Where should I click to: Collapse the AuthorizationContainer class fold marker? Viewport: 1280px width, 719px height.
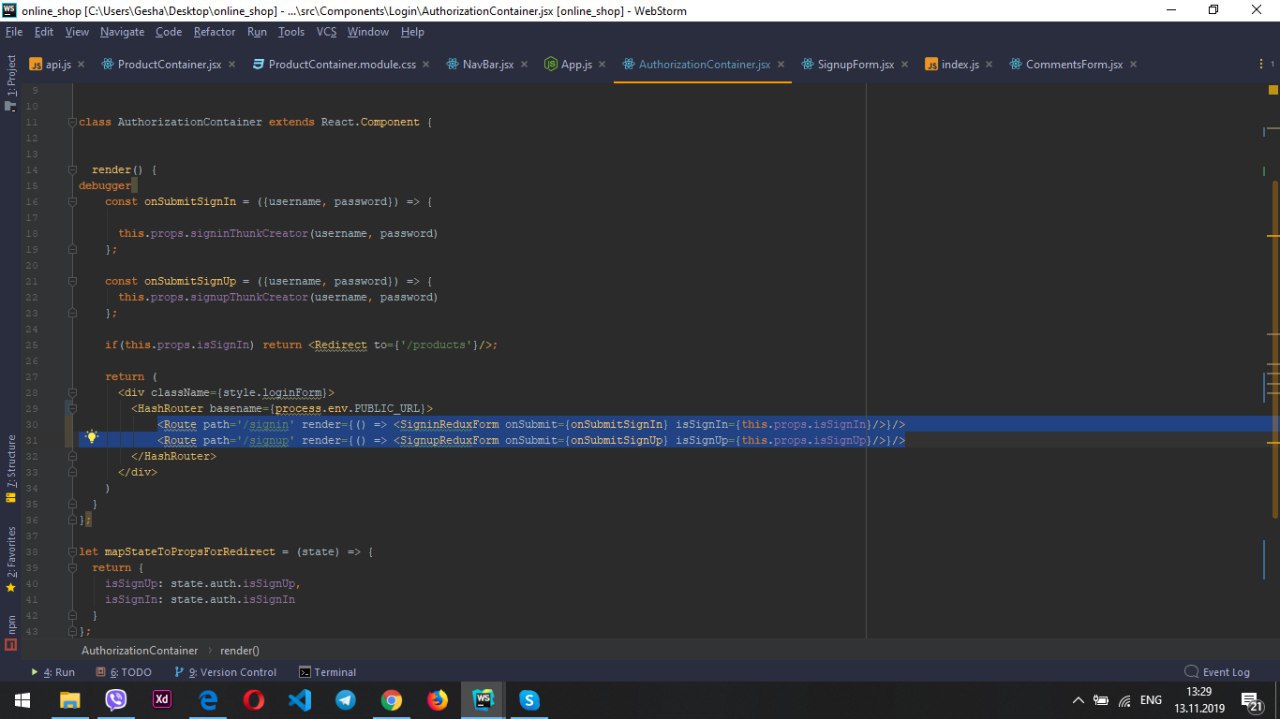click(72, 122)
